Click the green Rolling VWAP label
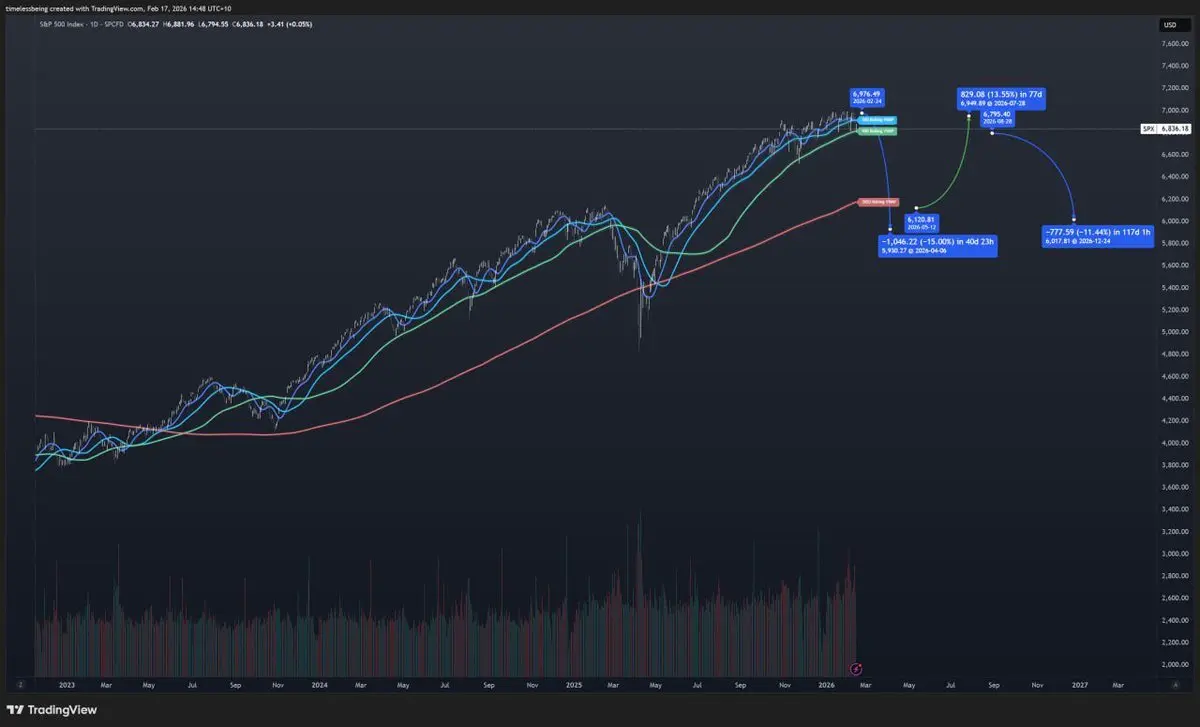The height and width of the screenshot is (727, 1200). click(x=879, y=131)
